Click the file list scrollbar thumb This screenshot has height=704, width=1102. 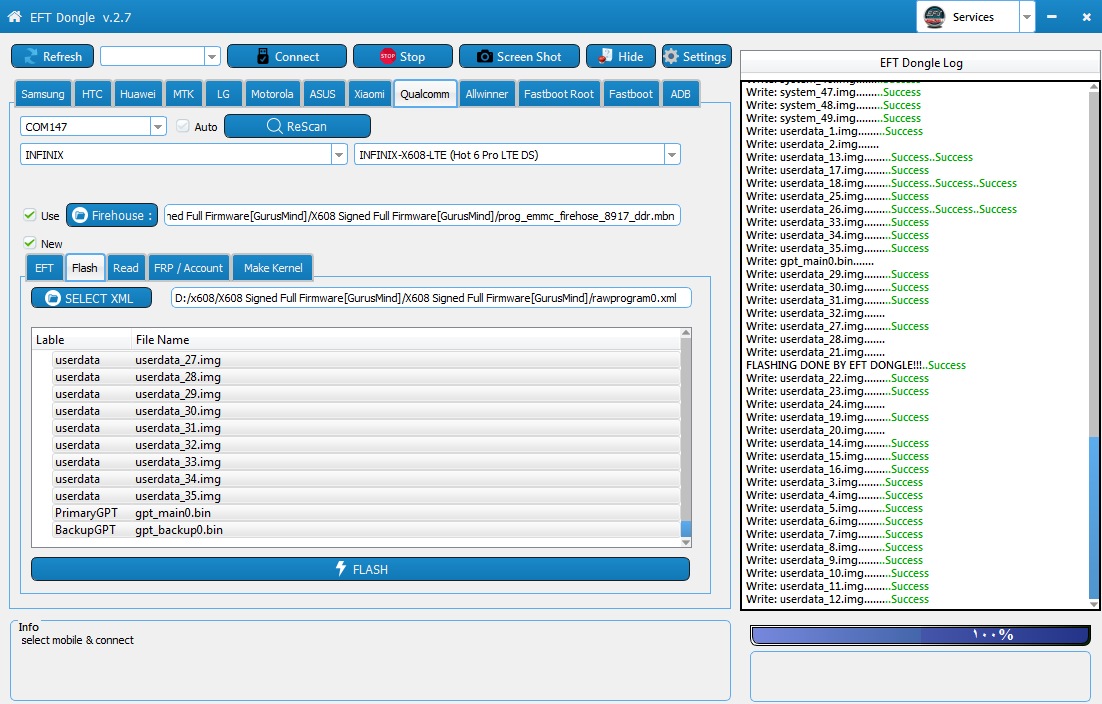pyautogui.click(x=686, y=528)
